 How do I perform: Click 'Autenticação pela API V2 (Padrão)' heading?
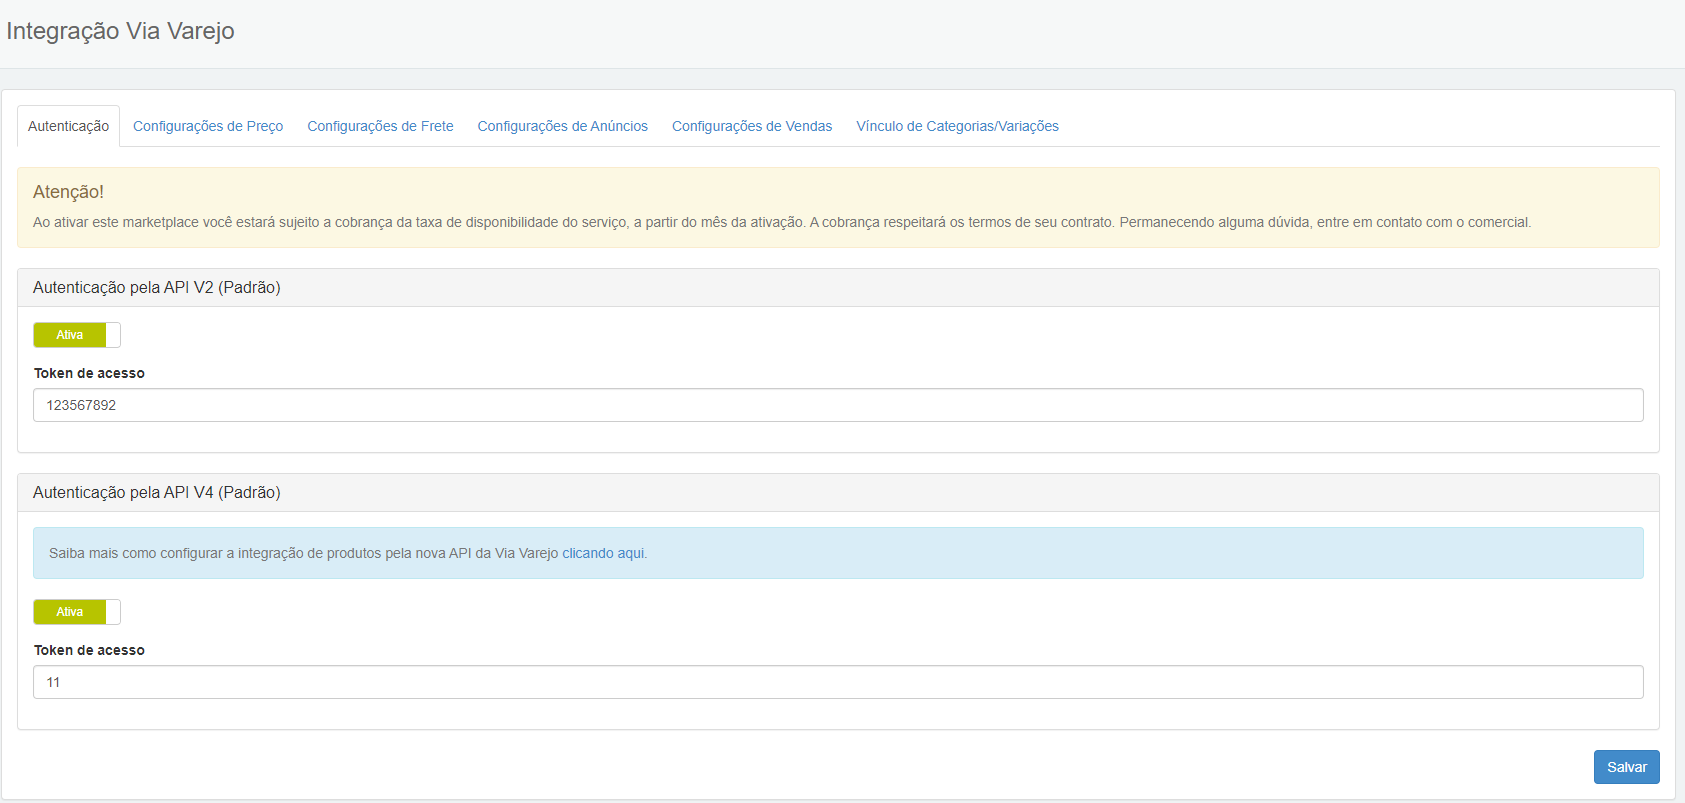pyautogui.click(x=157, y=287)
